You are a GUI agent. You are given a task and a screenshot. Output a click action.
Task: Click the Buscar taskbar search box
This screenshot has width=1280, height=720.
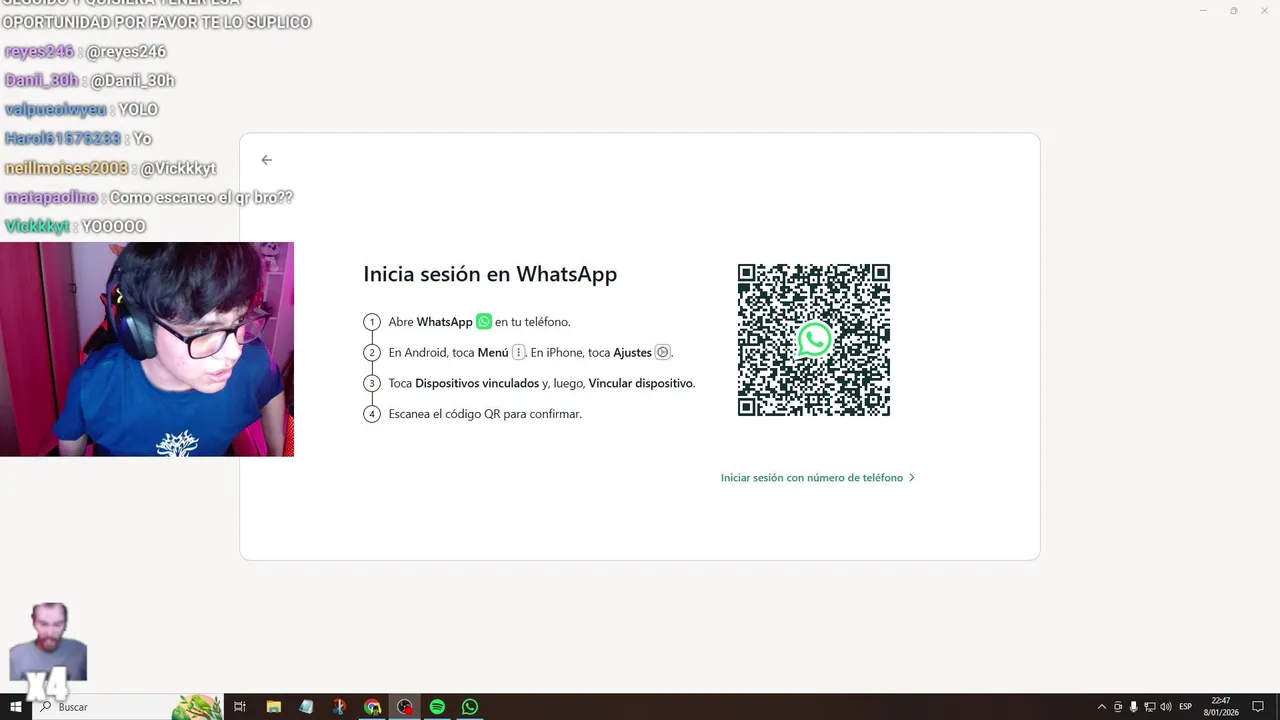coord(130,707)
